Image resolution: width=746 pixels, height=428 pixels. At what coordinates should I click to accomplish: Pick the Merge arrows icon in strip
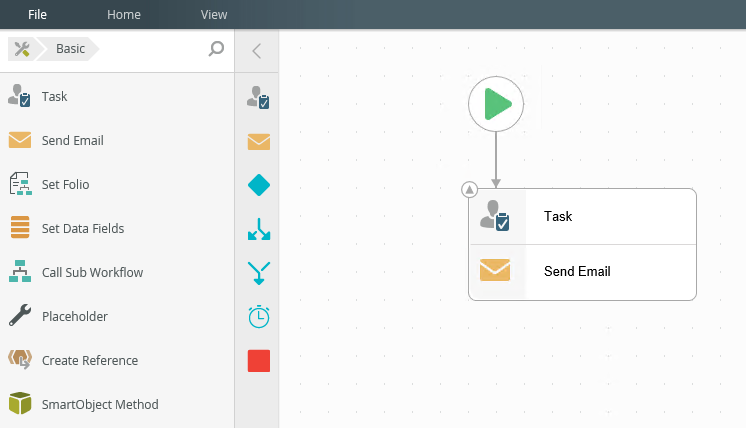pyautogui.click(x=259, y=273)
